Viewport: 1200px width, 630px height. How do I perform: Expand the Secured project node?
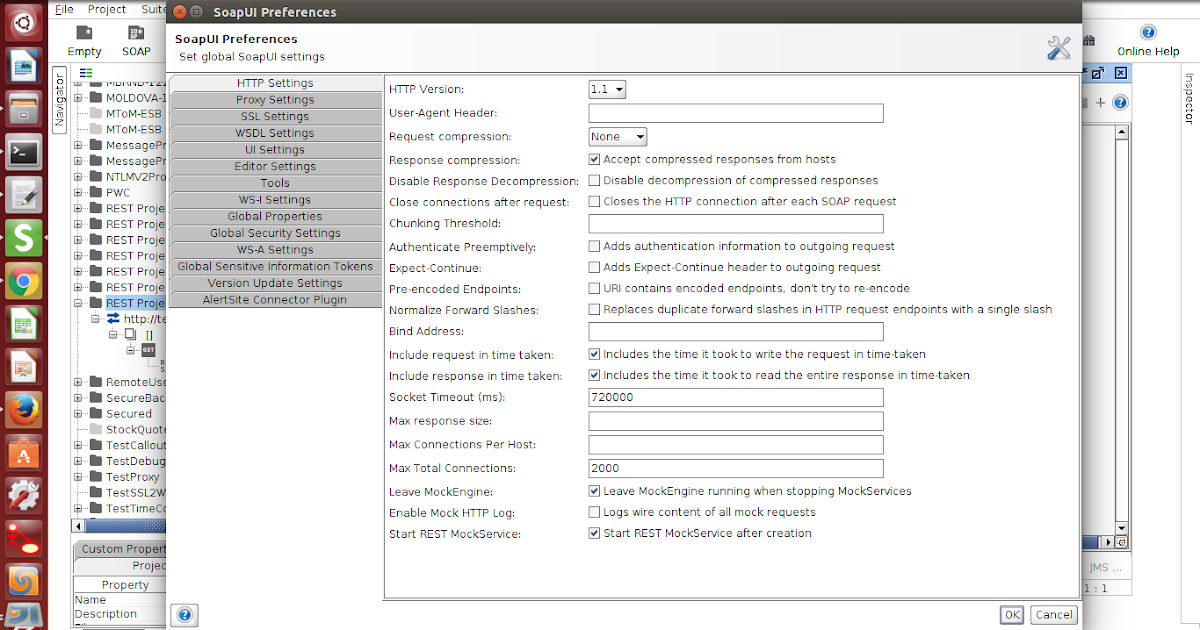78,414
